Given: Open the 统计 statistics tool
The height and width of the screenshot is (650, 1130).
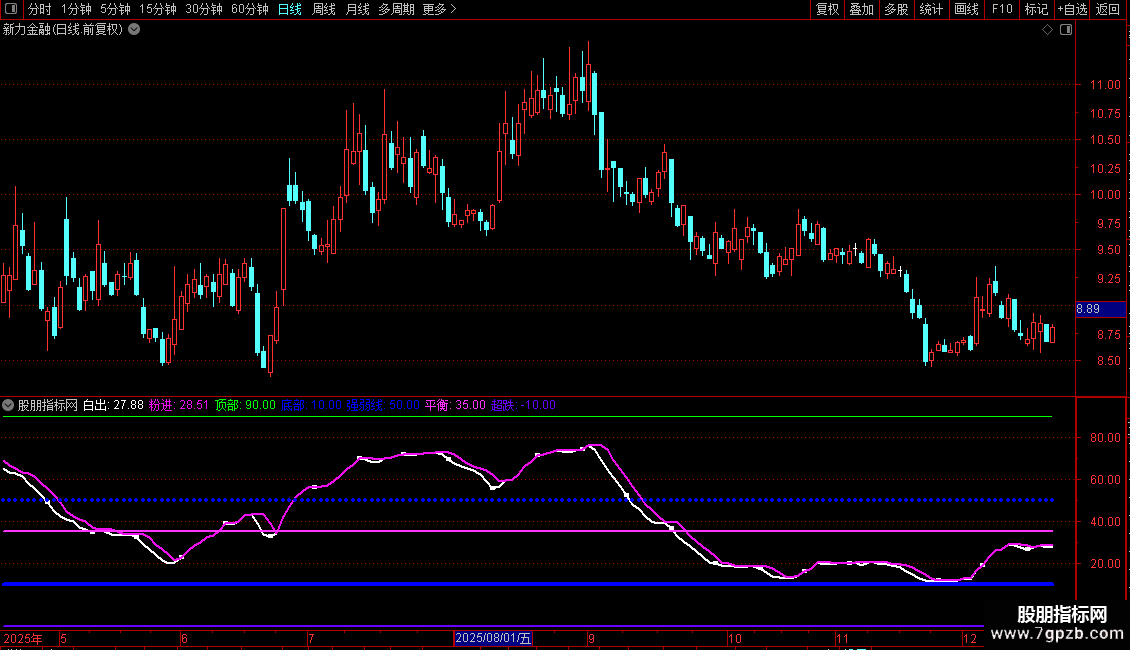Looking at the screenshot, I should (x=931, y=9).
